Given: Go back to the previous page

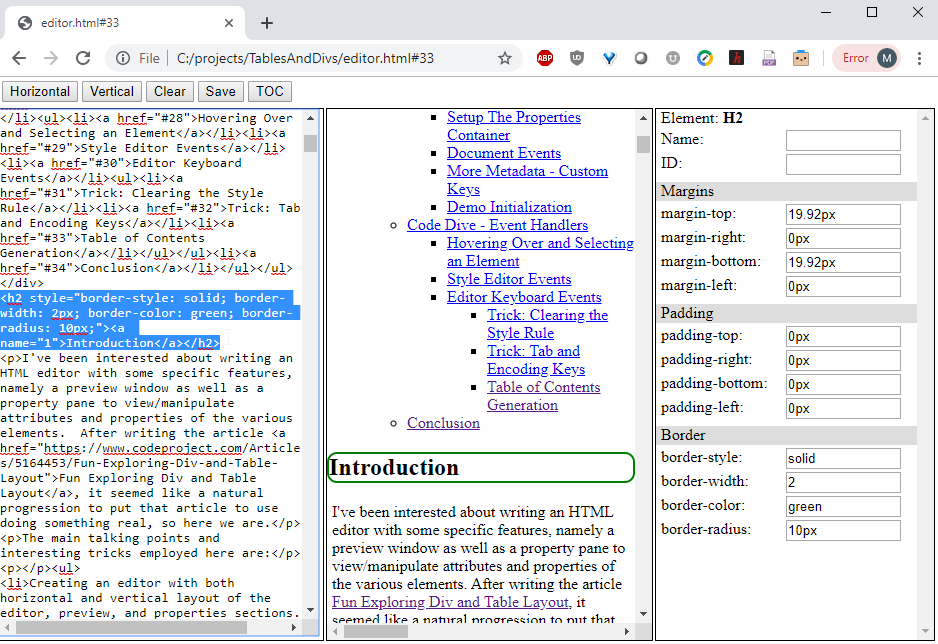Looking at the screenshot, I should 19,58.
